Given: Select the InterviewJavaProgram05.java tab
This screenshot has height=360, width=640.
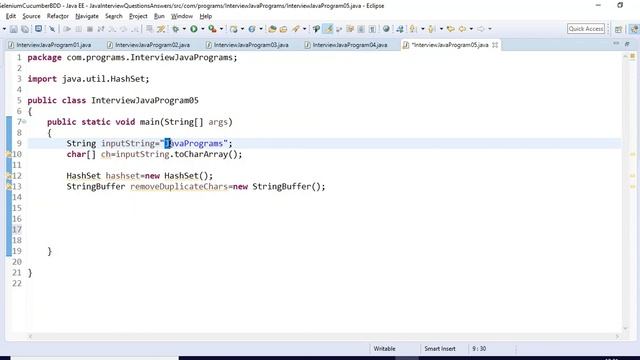Looking at the screenshot, I should (449, 45).
